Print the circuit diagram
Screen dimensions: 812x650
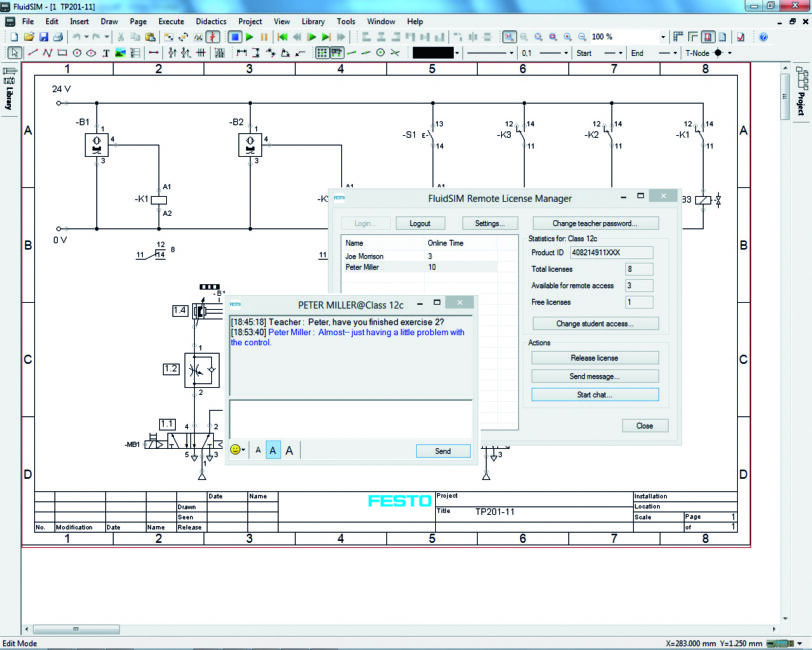pos(58,37)
